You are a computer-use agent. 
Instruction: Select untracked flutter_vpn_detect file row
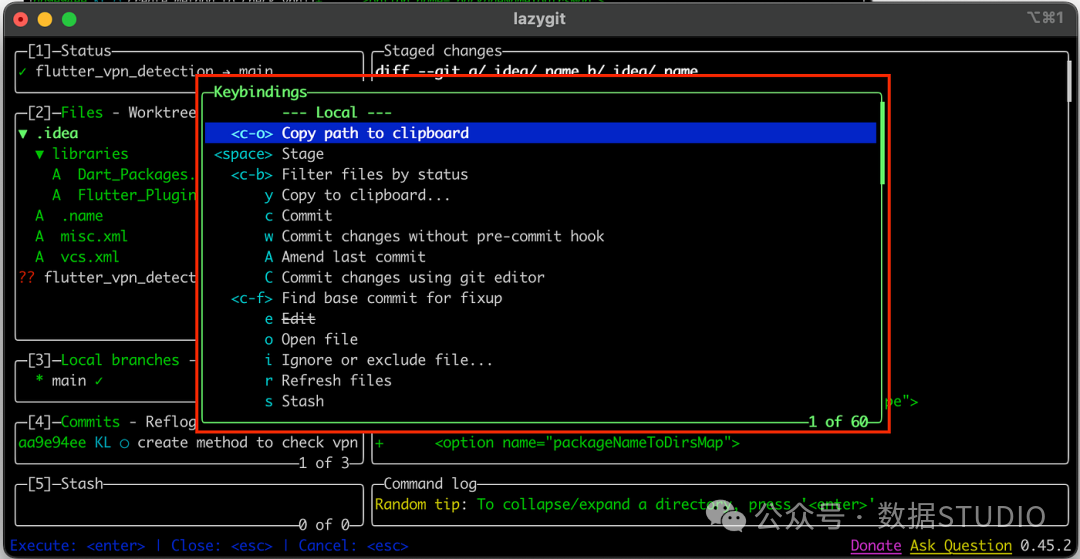tap(107, 277)
